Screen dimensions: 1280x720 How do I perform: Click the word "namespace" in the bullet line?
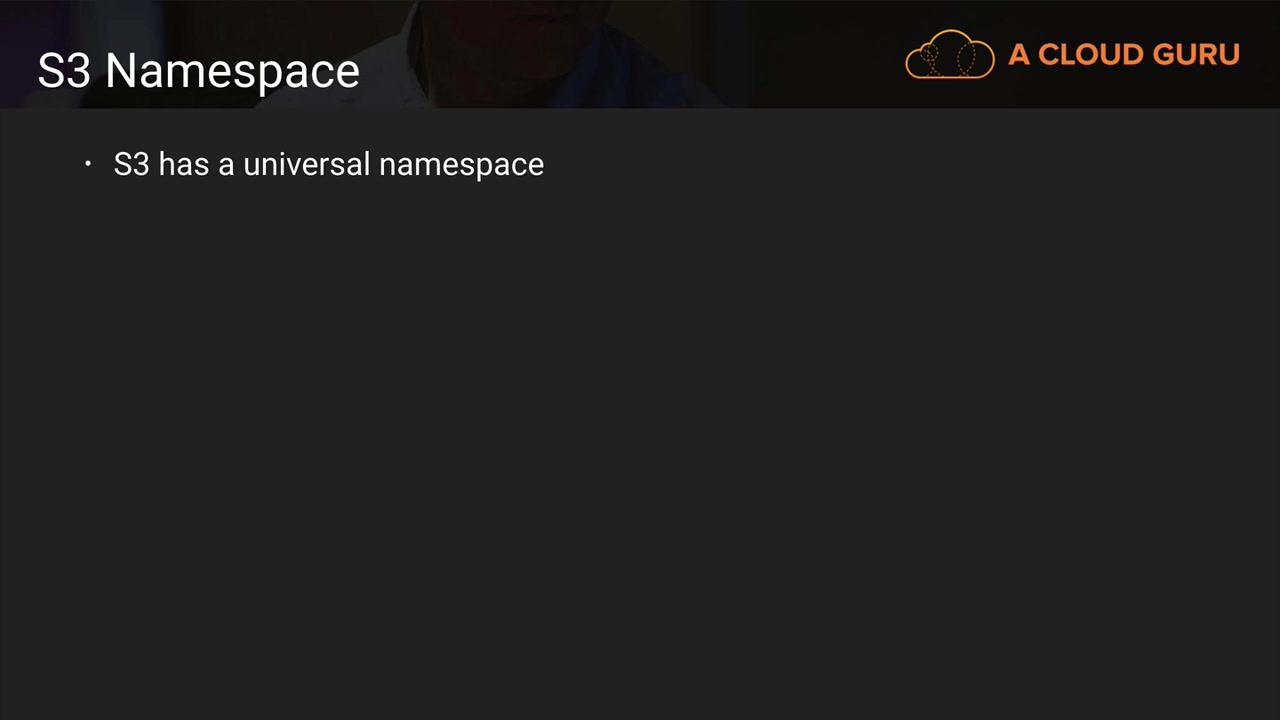point(461,164)
